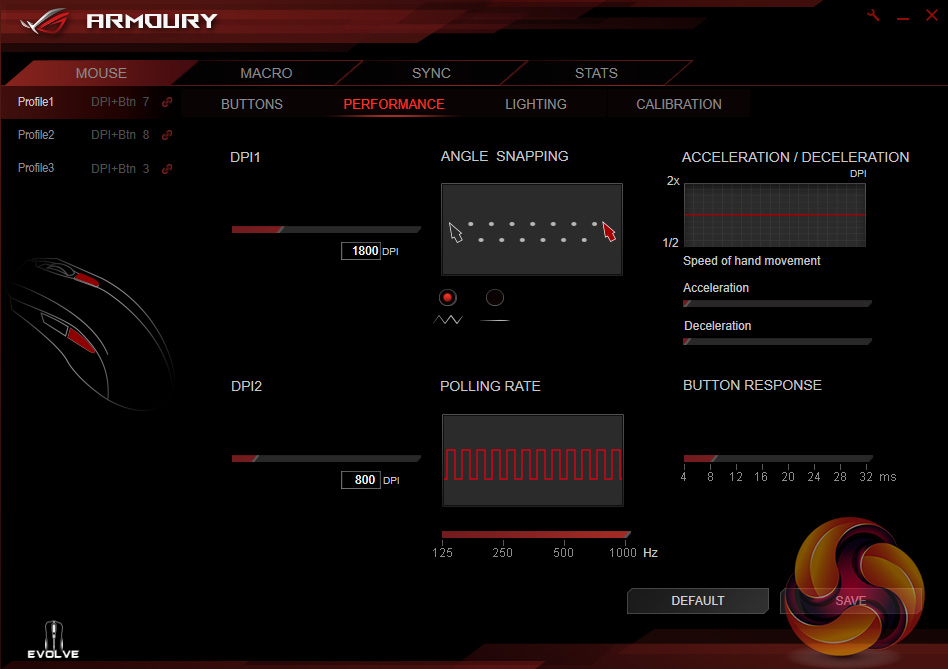
Task: Click the 'DPI+Btn 8' label for Profile2
Action: [120, 135]
